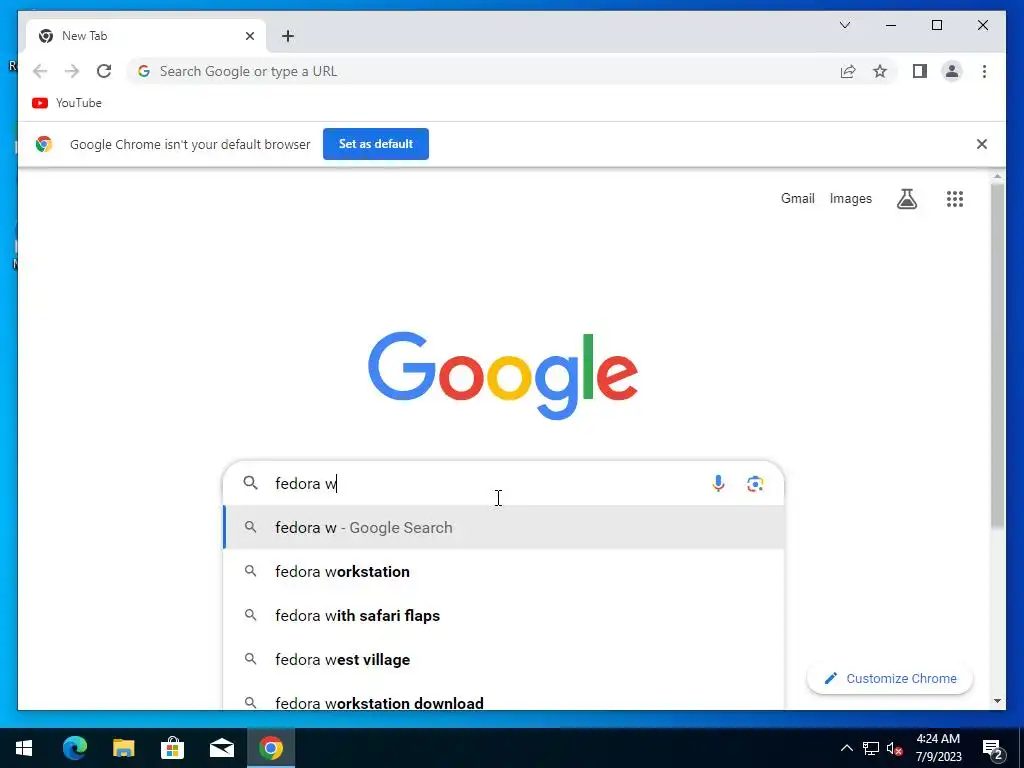Open the profile avatar menu
The image size is (1024, 768).
[952, 71]
